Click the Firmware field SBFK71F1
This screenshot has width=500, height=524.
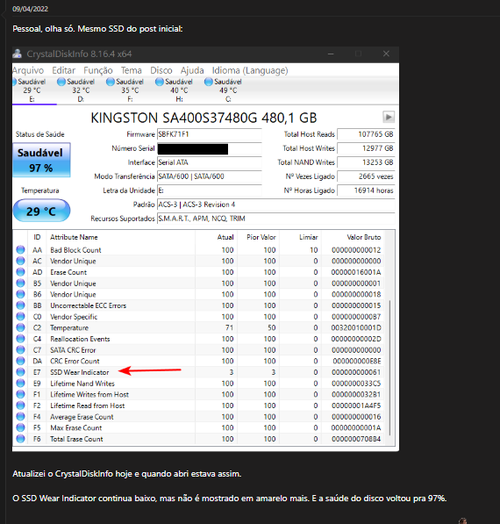coord(209,134)
